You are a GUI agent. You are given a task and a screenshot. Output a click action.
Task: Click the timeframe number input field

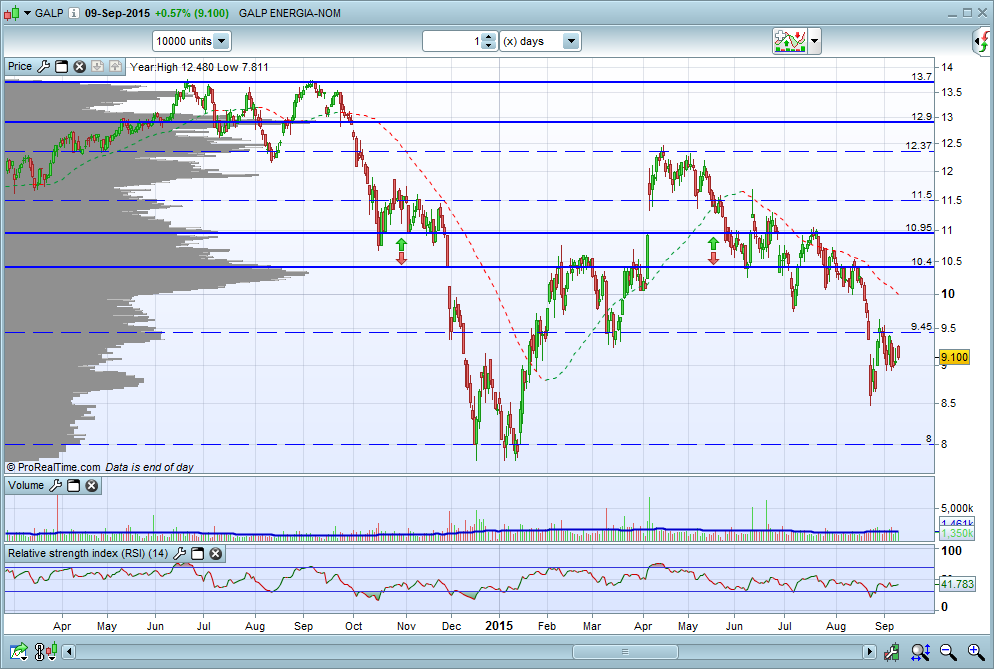452,41
